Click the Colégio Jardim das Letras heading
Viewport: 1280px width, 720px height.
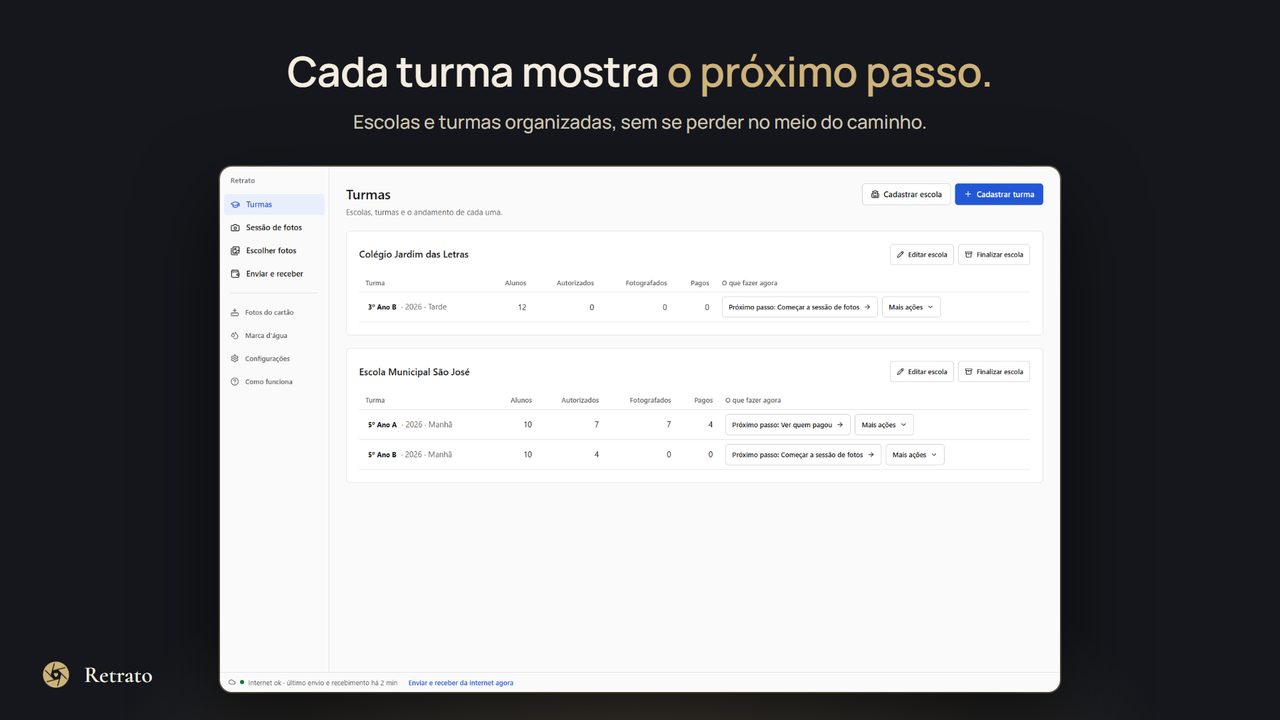pos(414,254)
